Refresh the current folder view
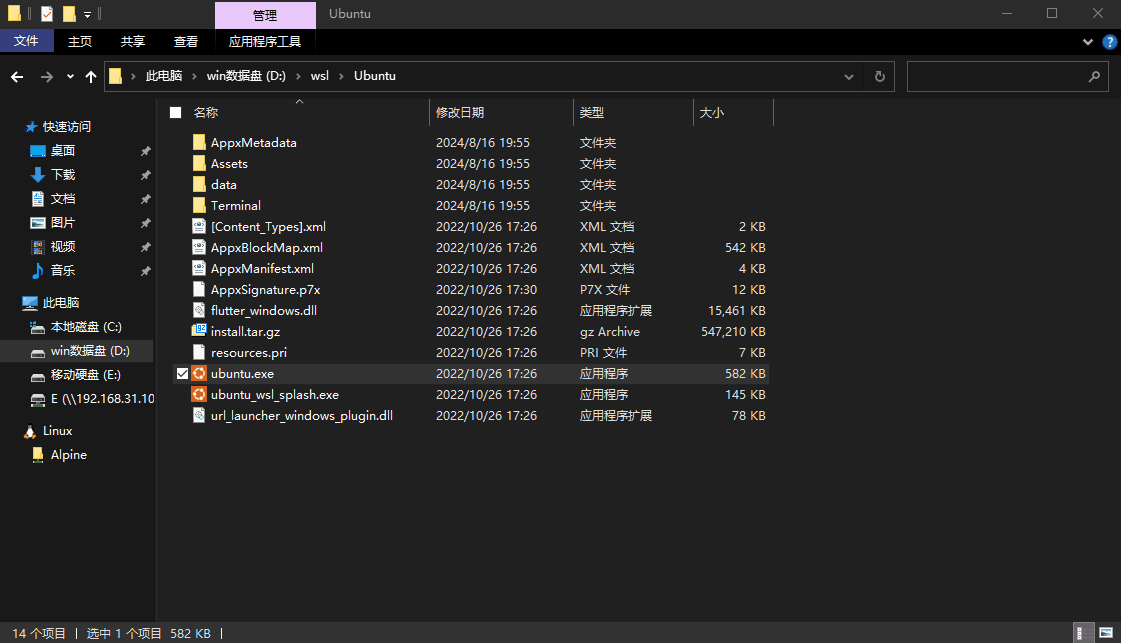The width and height of the screenshot is (1121, 643). point(880,77)
